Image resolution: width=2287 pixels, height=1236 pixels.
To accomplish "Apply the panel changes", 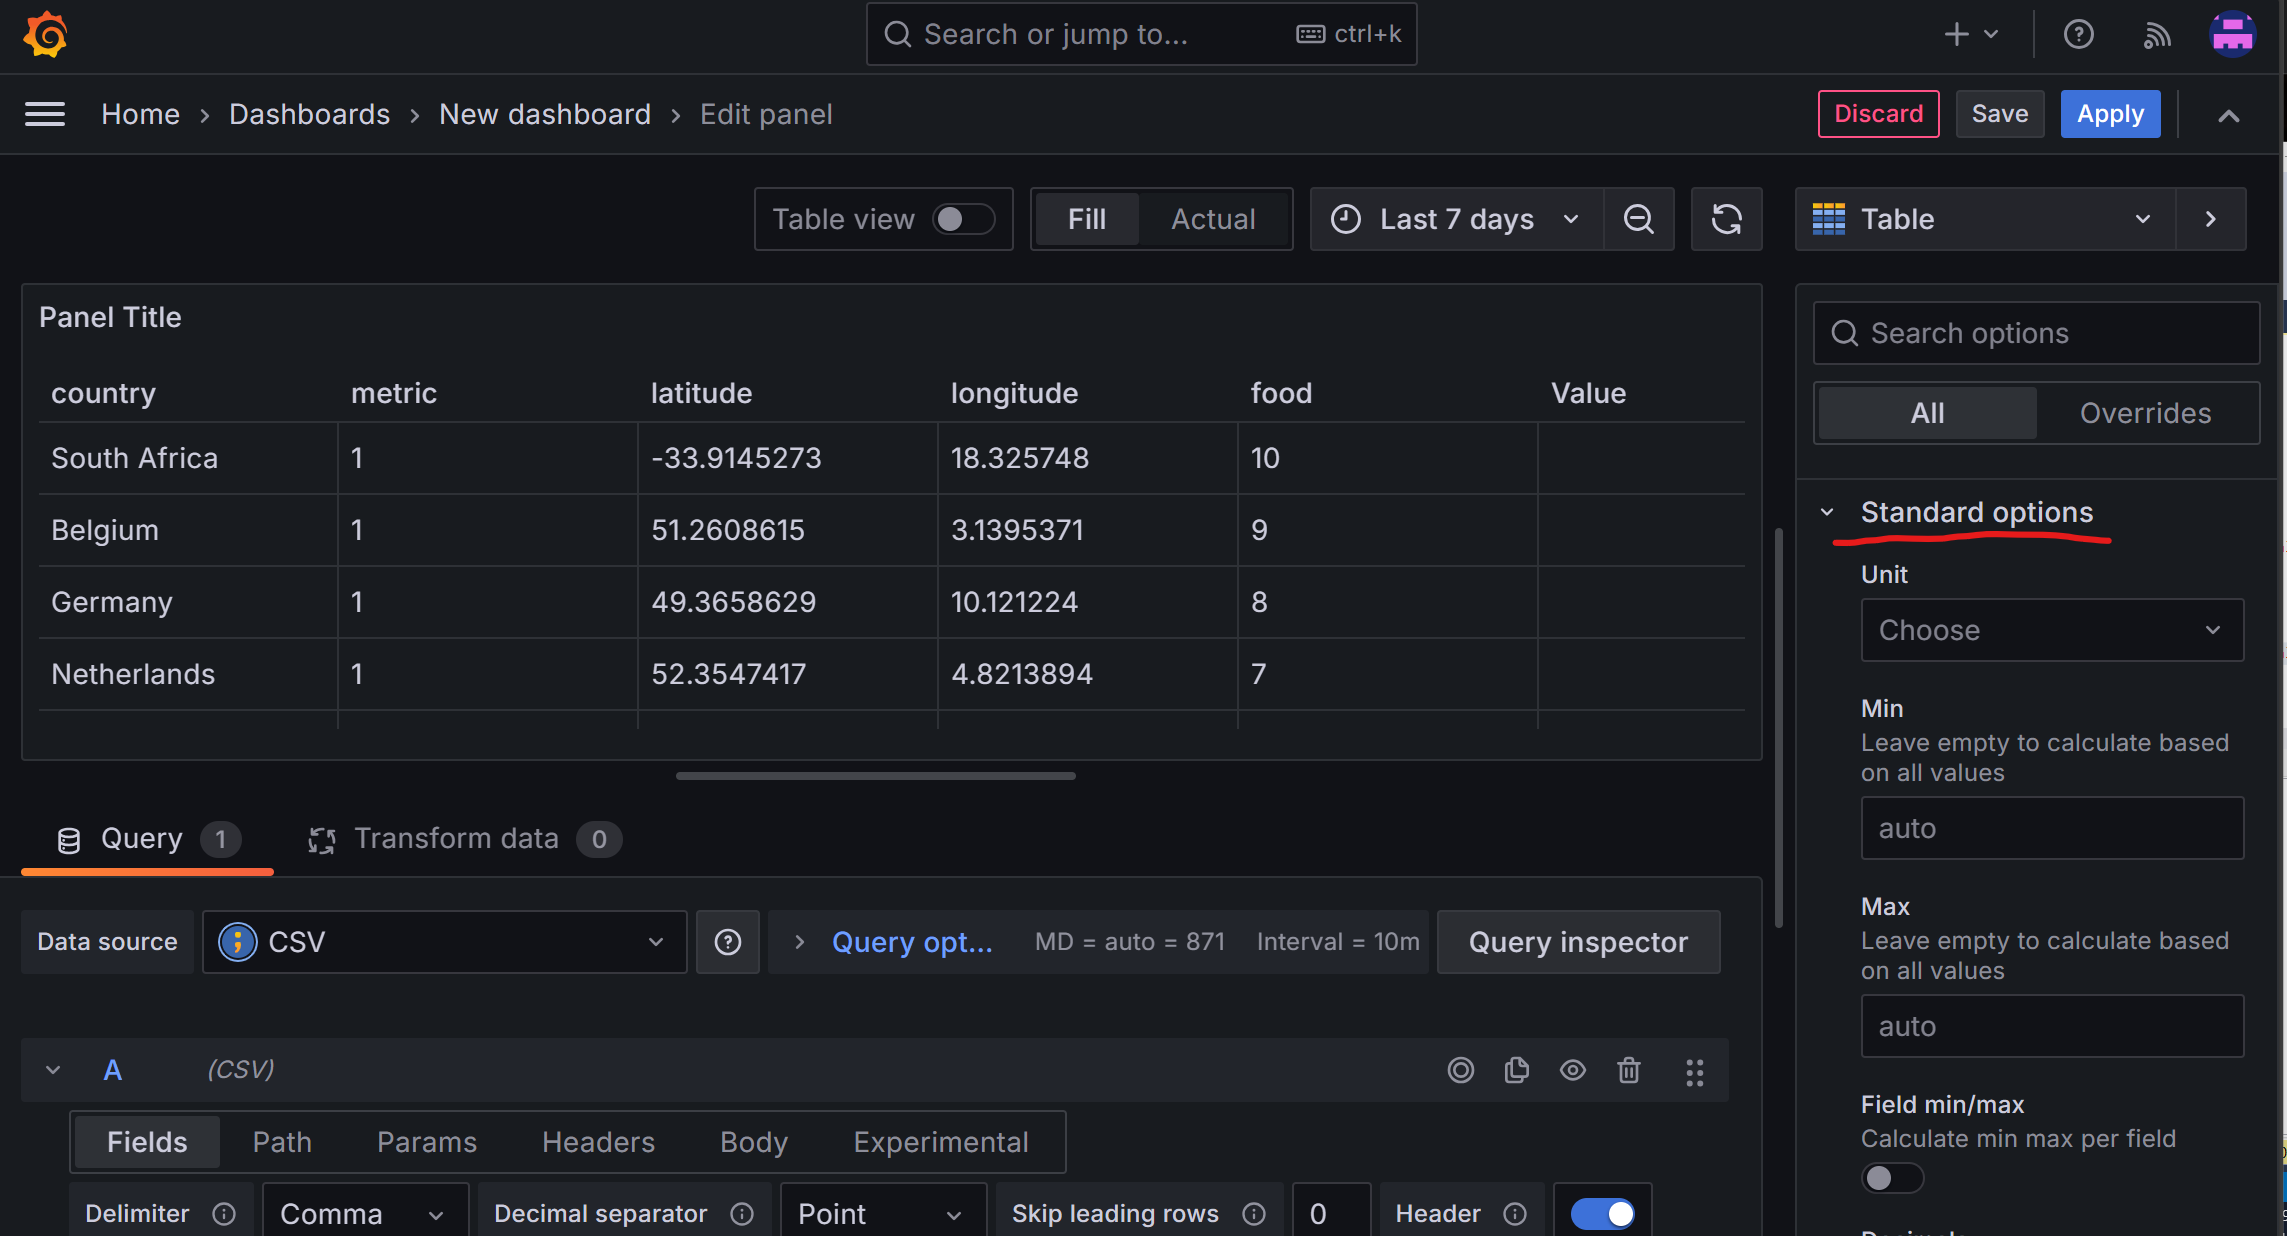I will pos(2110,113).
